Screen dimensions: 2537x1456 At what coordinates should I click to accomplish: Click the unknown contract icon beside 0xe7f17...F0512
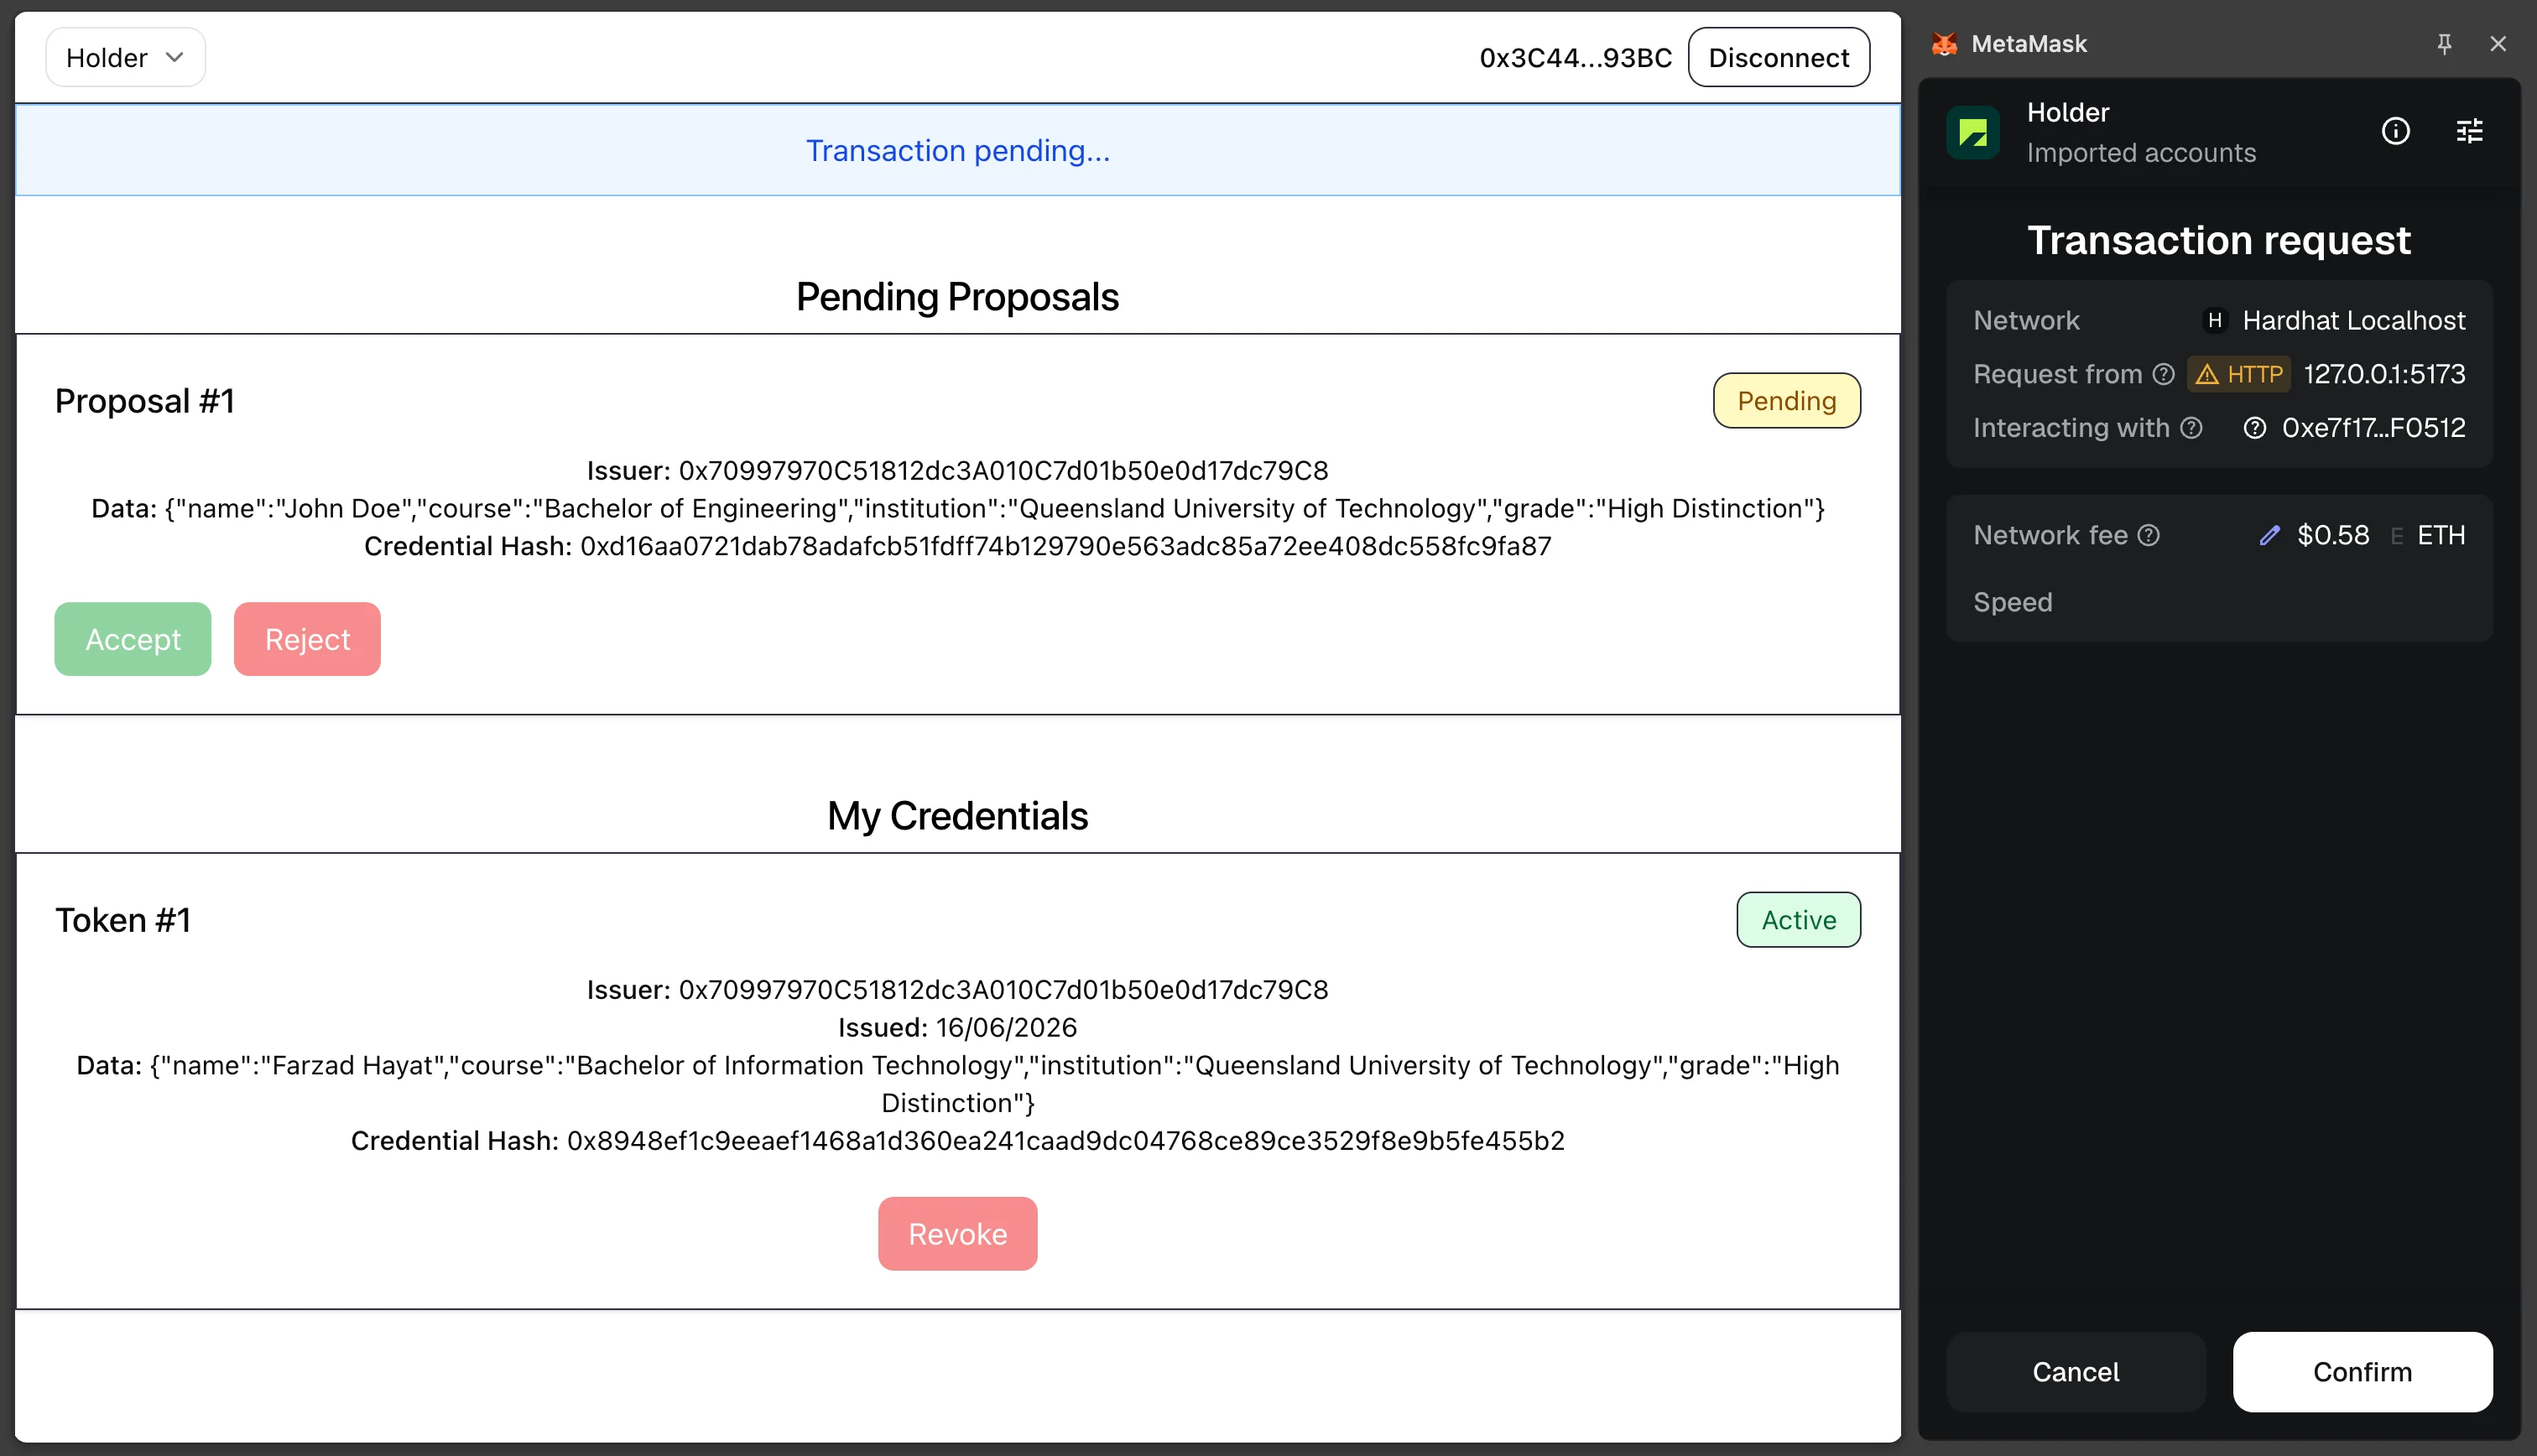pyautogui.click(x=2255, y=428)
